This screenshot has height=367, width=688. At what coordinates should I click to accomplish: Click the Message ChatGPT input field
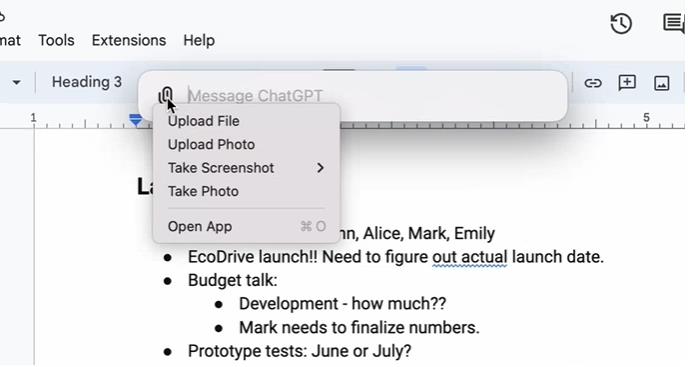coord(375,95)
